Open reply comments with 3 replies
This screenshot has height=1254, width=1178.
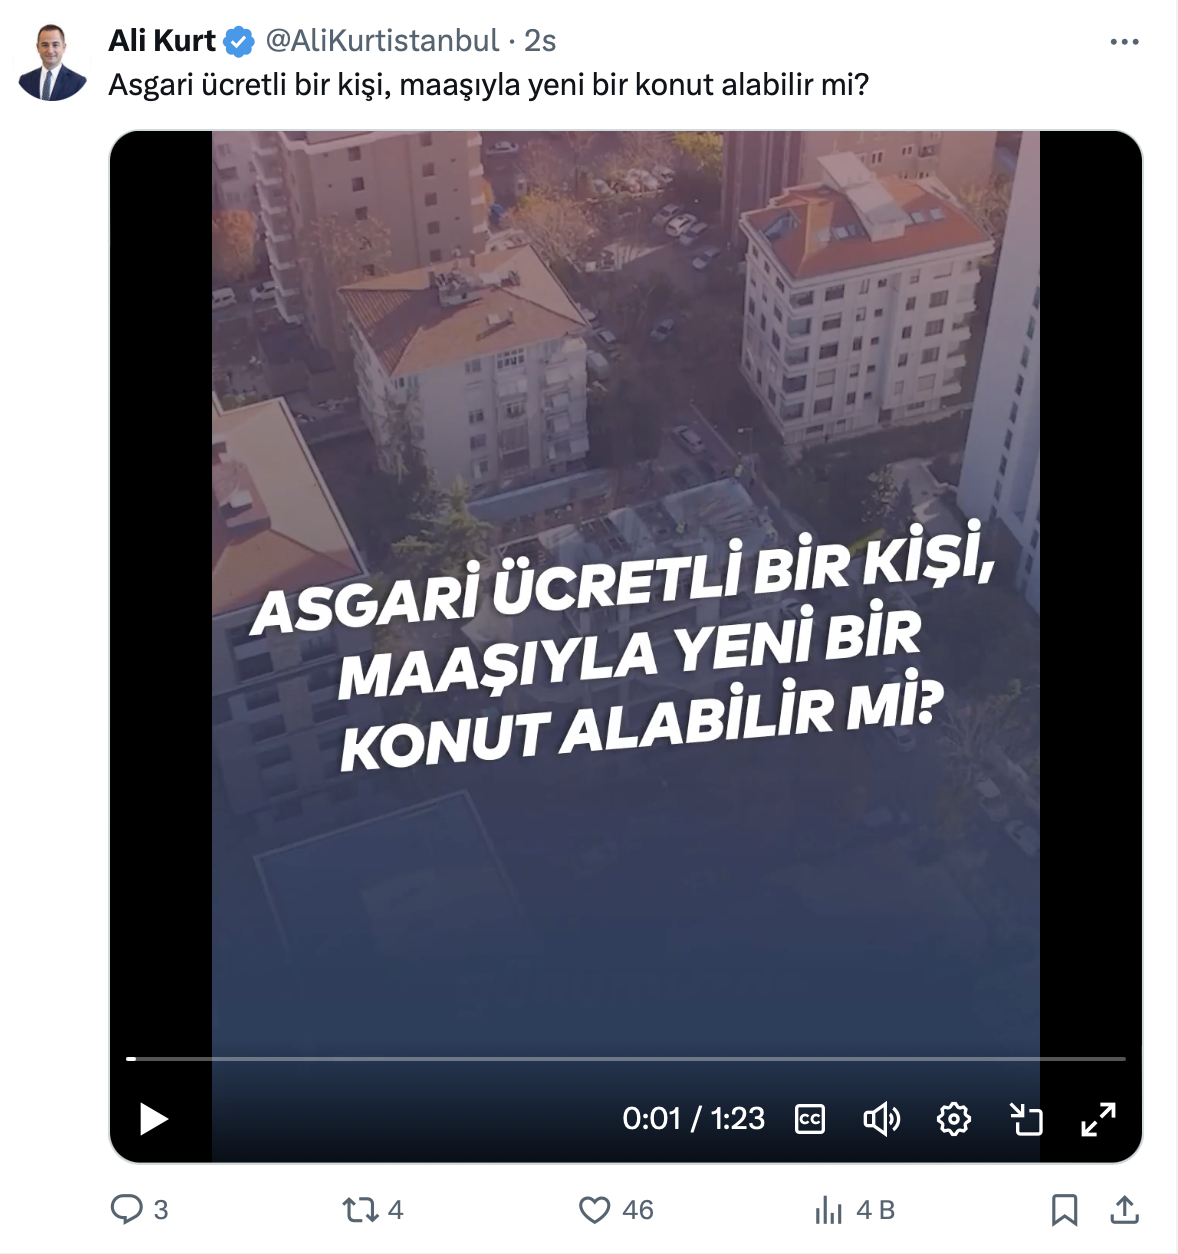(x=139, y=1210)
